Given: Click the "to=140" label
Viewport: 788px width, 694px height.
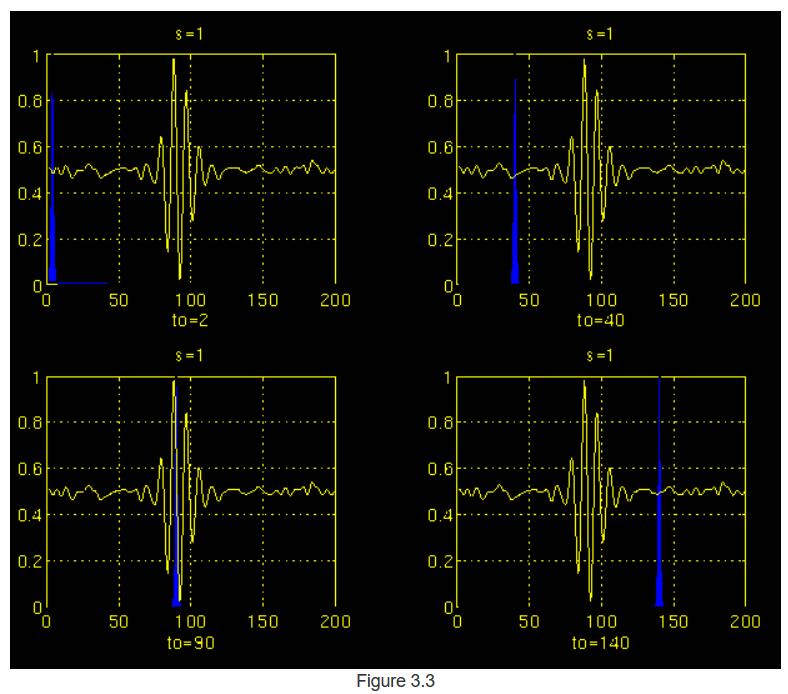Looking at the screenshot, I should click(x=601, y=643).
